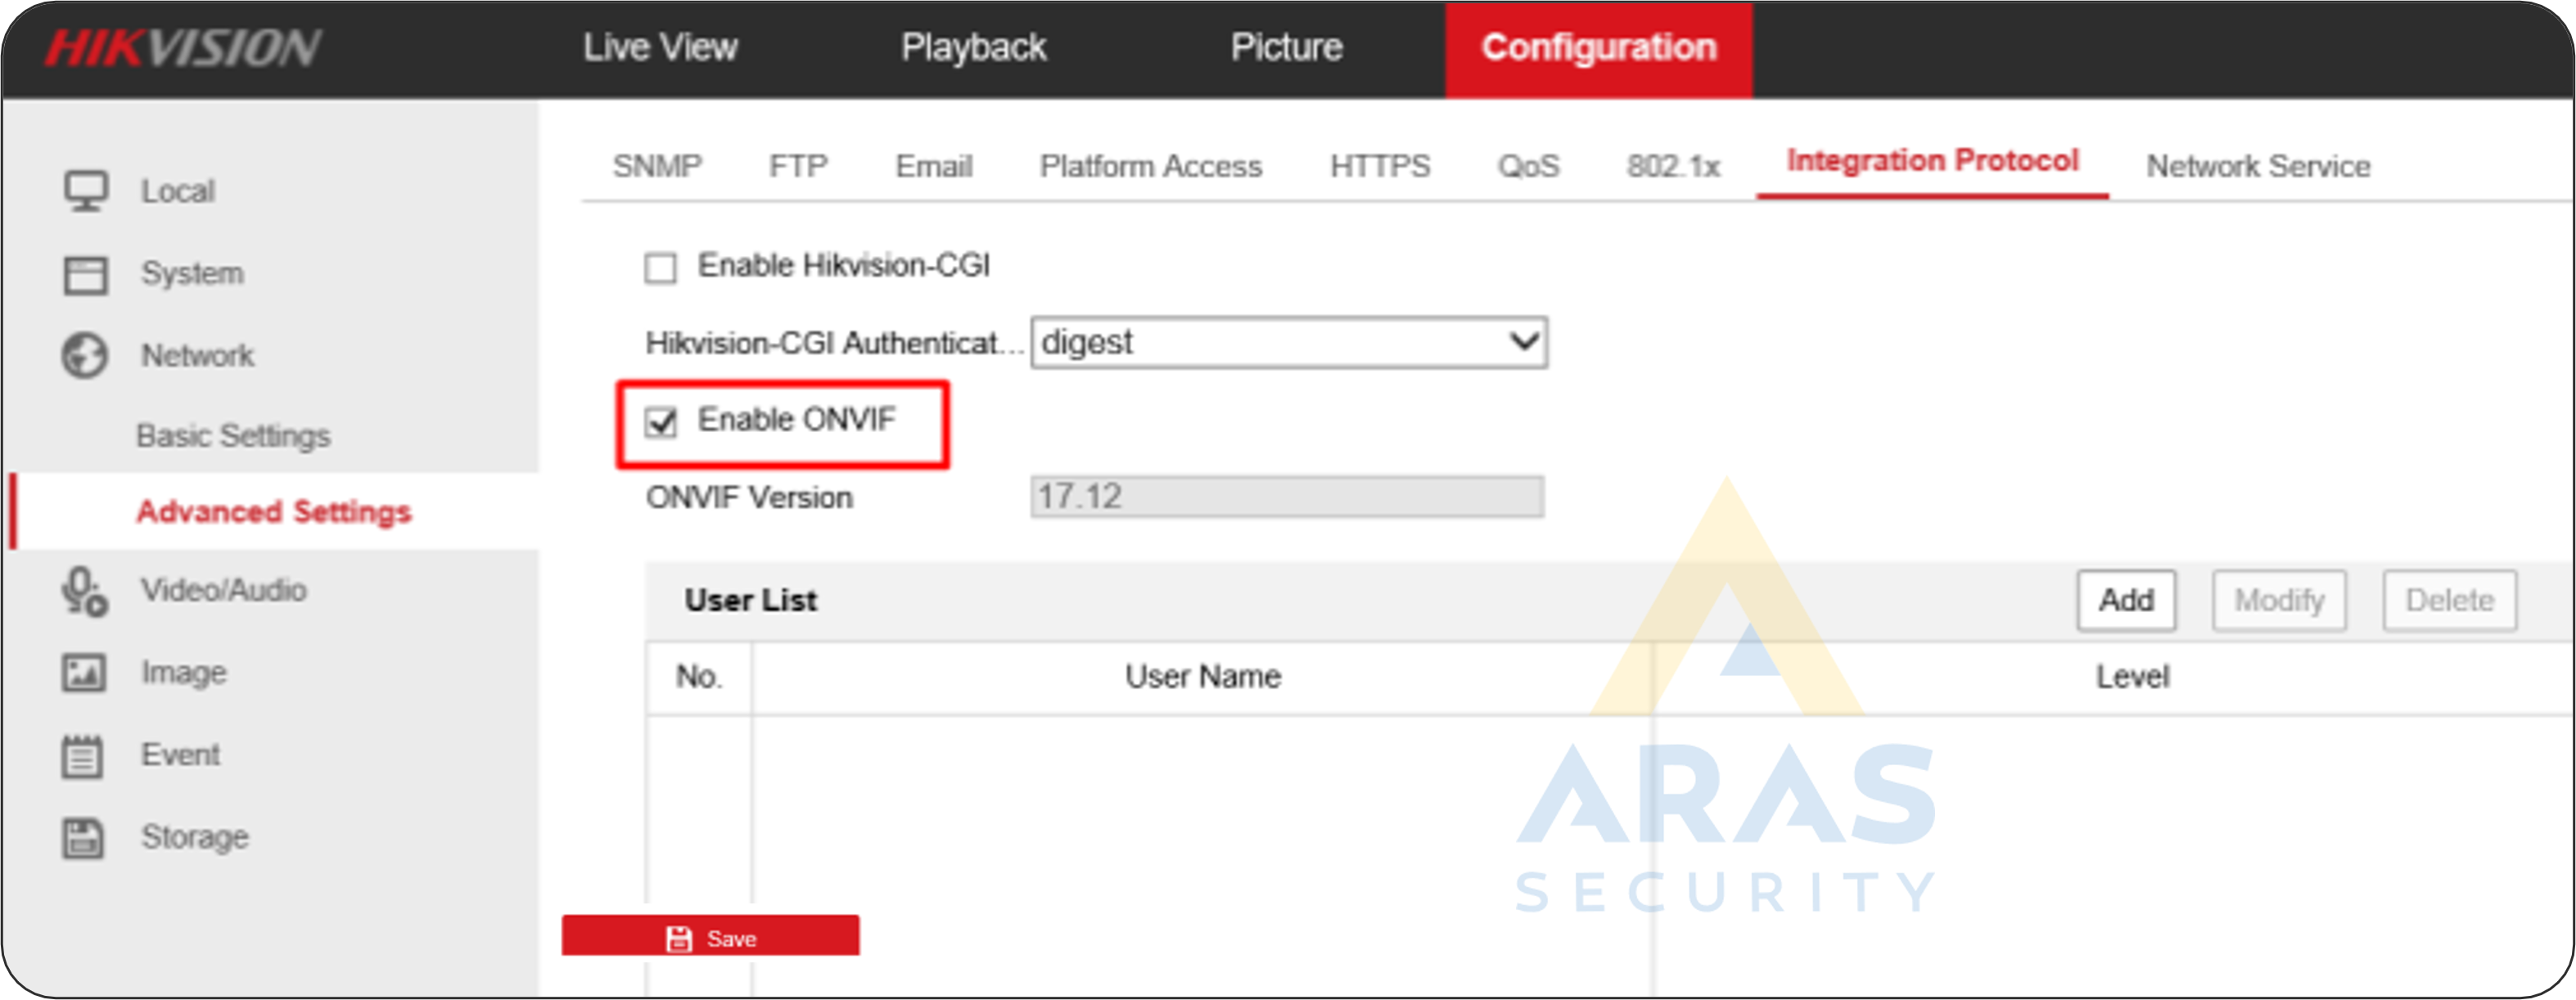Go to the Picture tab

point(1286,48)
